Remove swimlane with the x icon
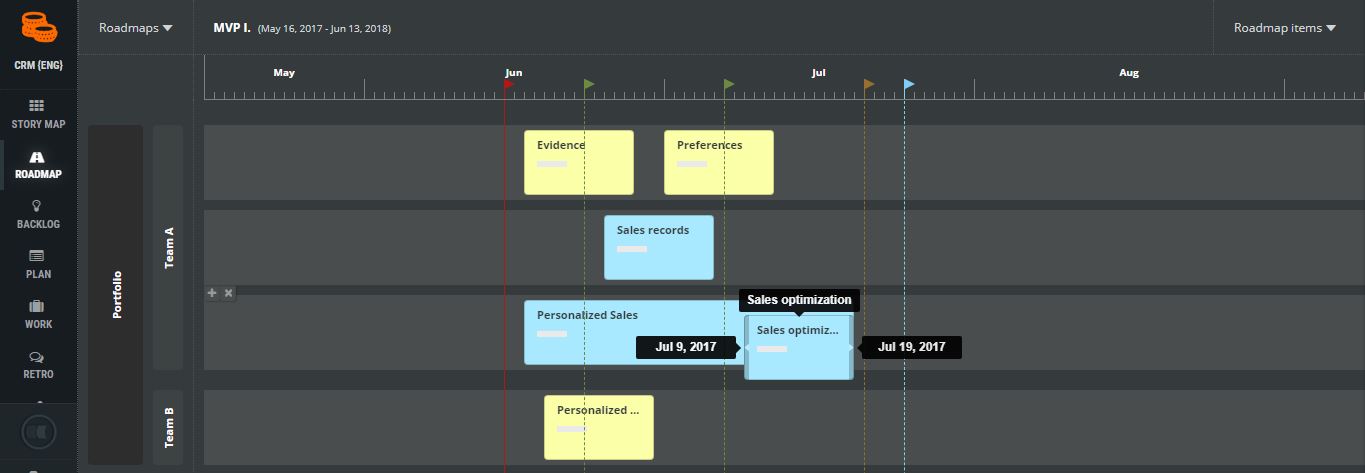1365x473 pixels. tap(228, 292)
